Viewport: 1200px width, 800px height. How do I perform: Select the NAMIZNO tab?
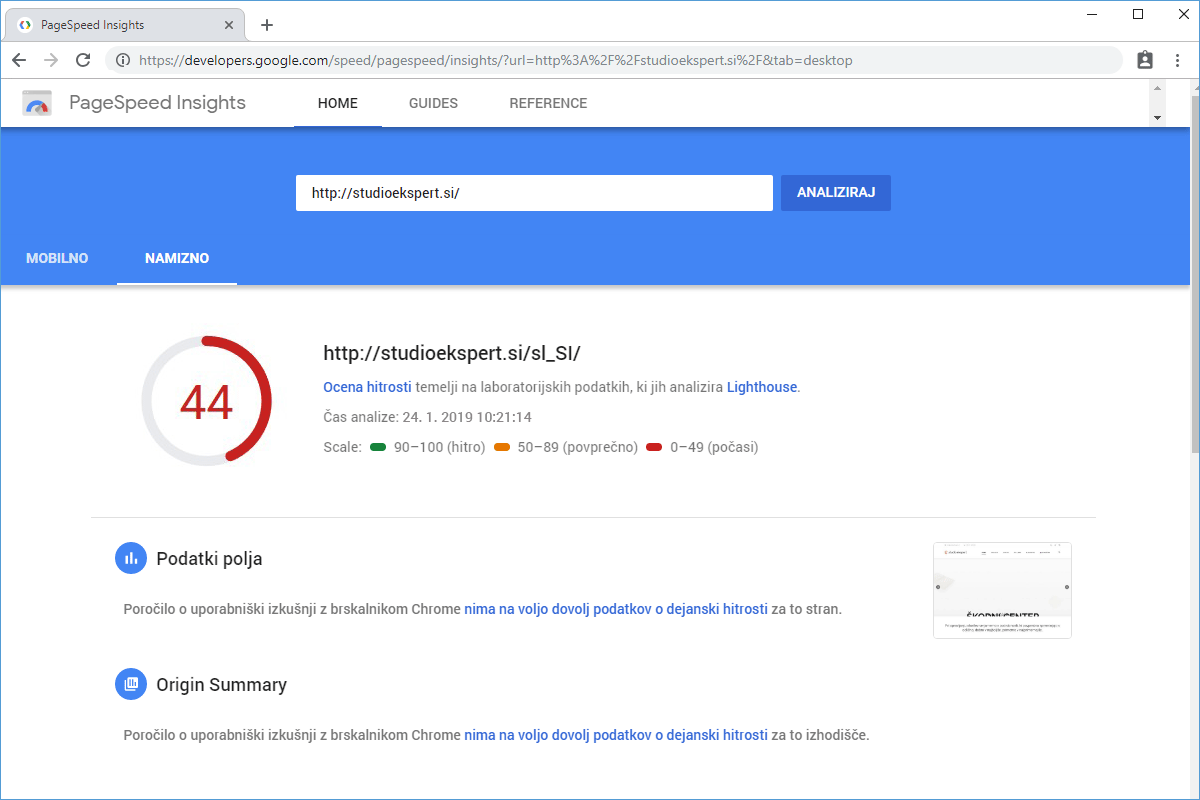(x=177, y=258)
